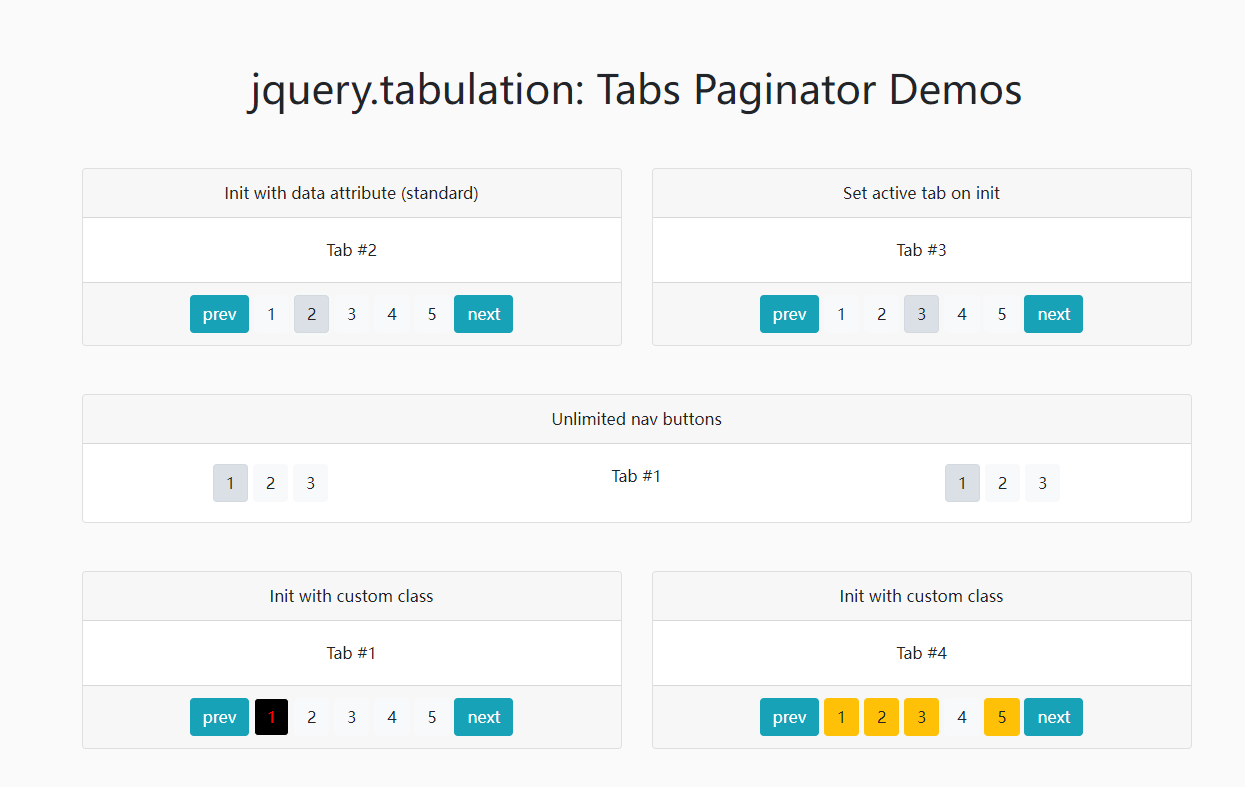Select page 4 in Tab #1 custom class panel
Viewport: 1245px width, 787px height.
(391, 717)
